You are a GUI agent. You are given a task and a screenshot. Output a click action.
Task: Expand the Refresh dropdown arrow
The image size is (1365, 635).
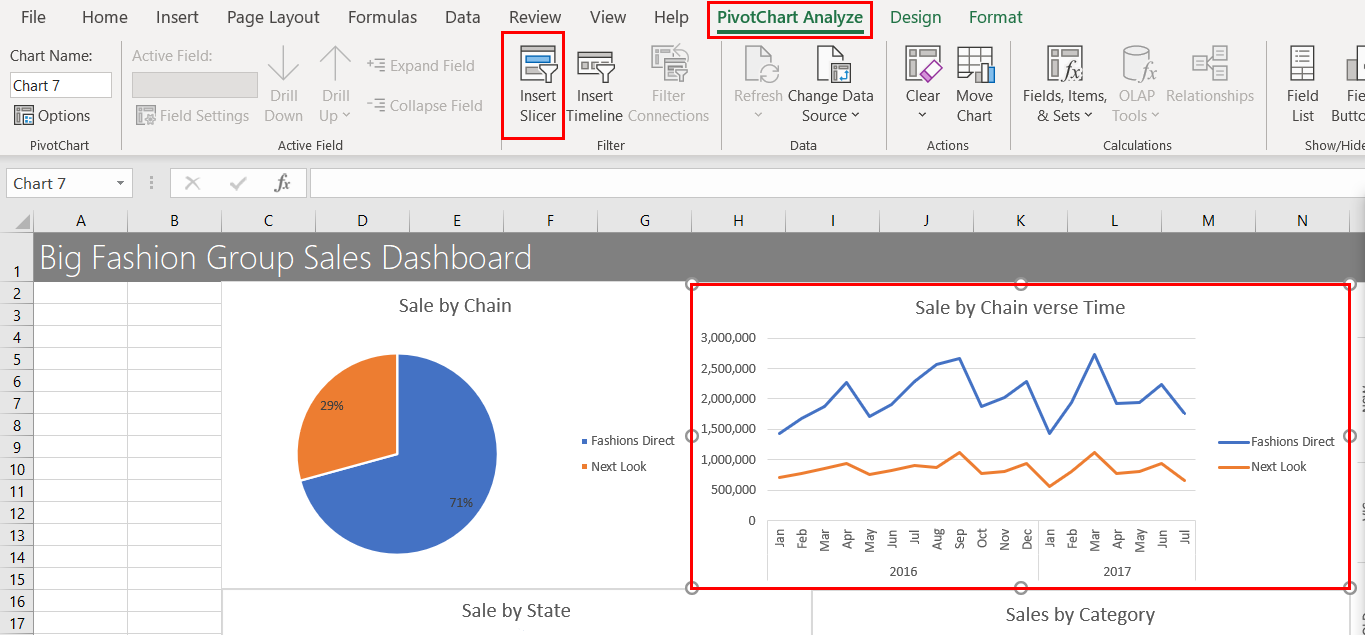[757, 116]
